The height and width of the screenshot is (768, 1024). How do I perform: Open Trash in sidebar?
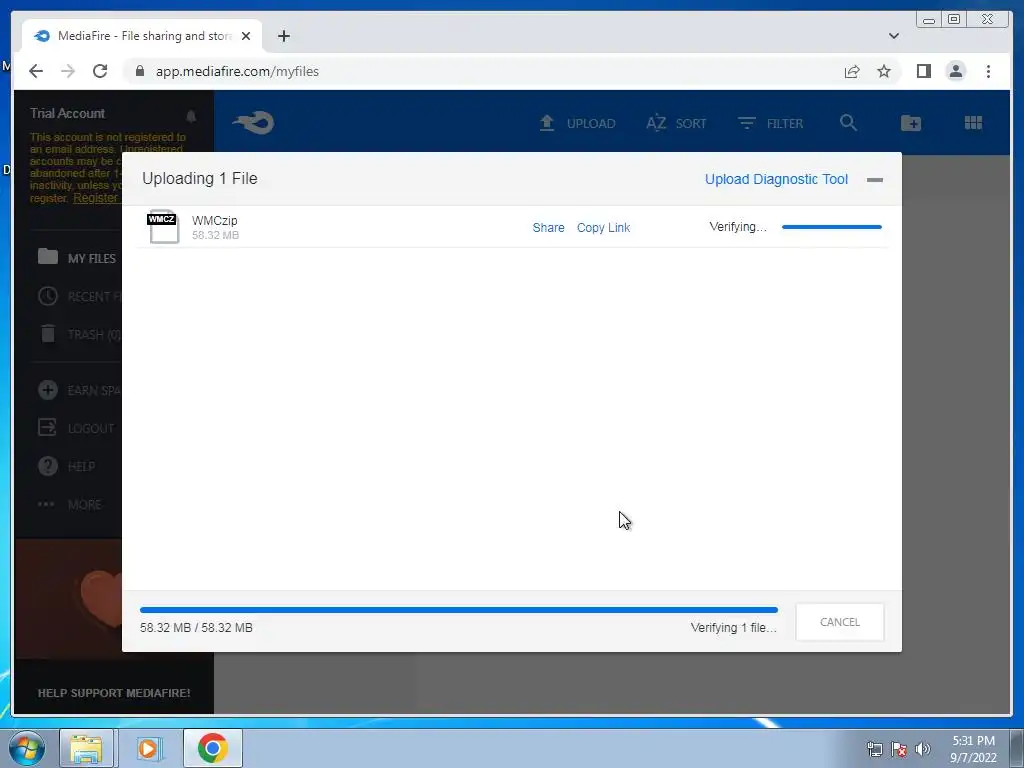tap(79, 334)
